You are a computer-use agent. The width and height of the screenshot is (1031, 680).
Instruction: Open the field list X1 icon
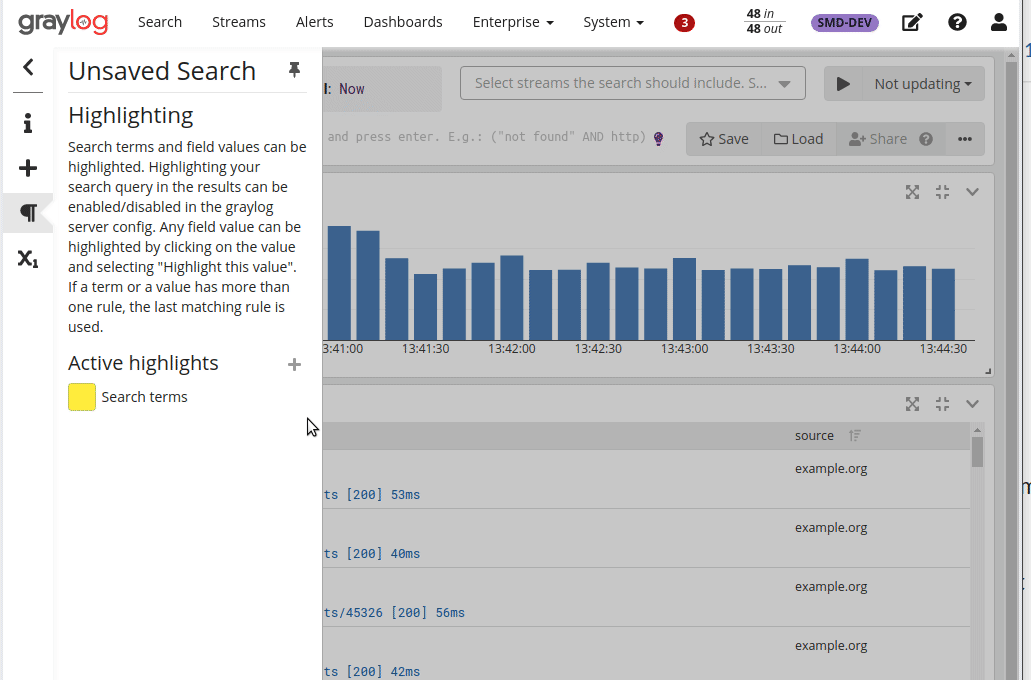tap(28, 258)
